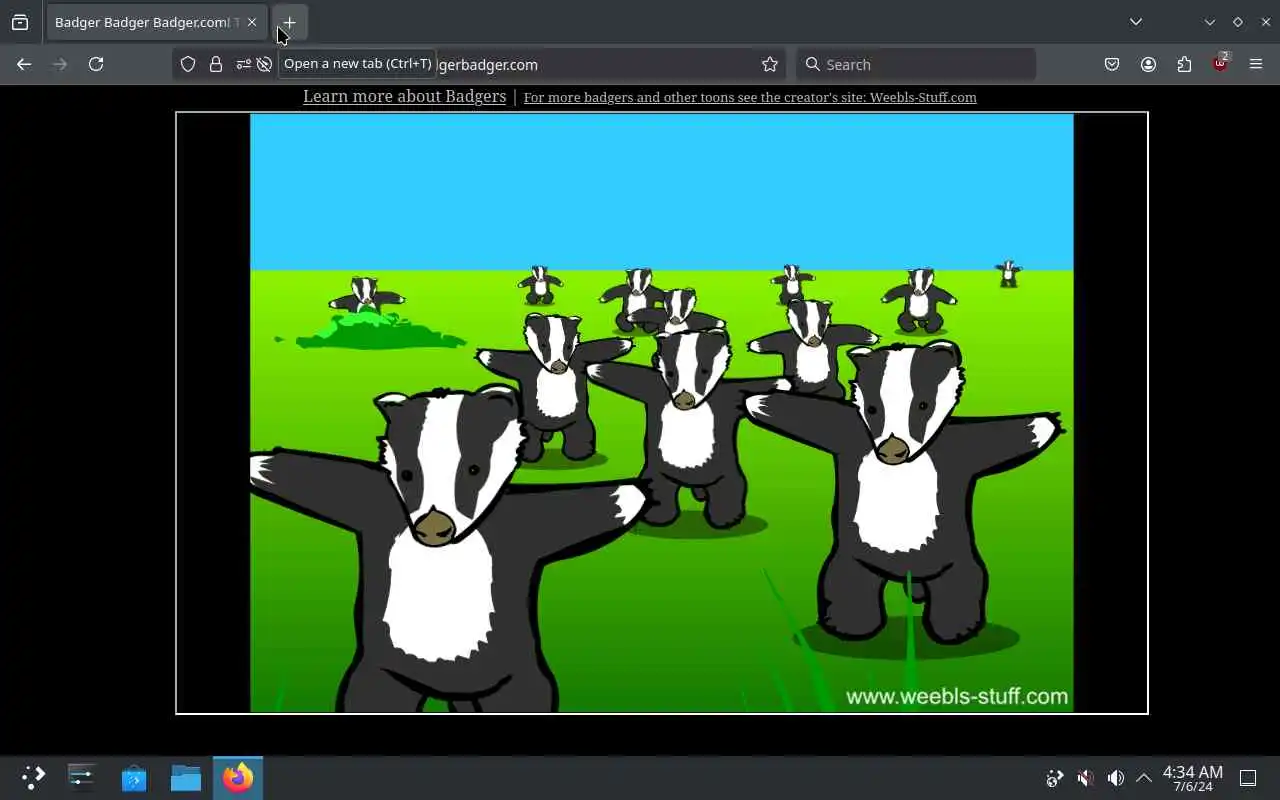This screenshot has width=1280, height=800.
Task: Open the Dolphin file manager folder
Action: [x=186, y=777]
